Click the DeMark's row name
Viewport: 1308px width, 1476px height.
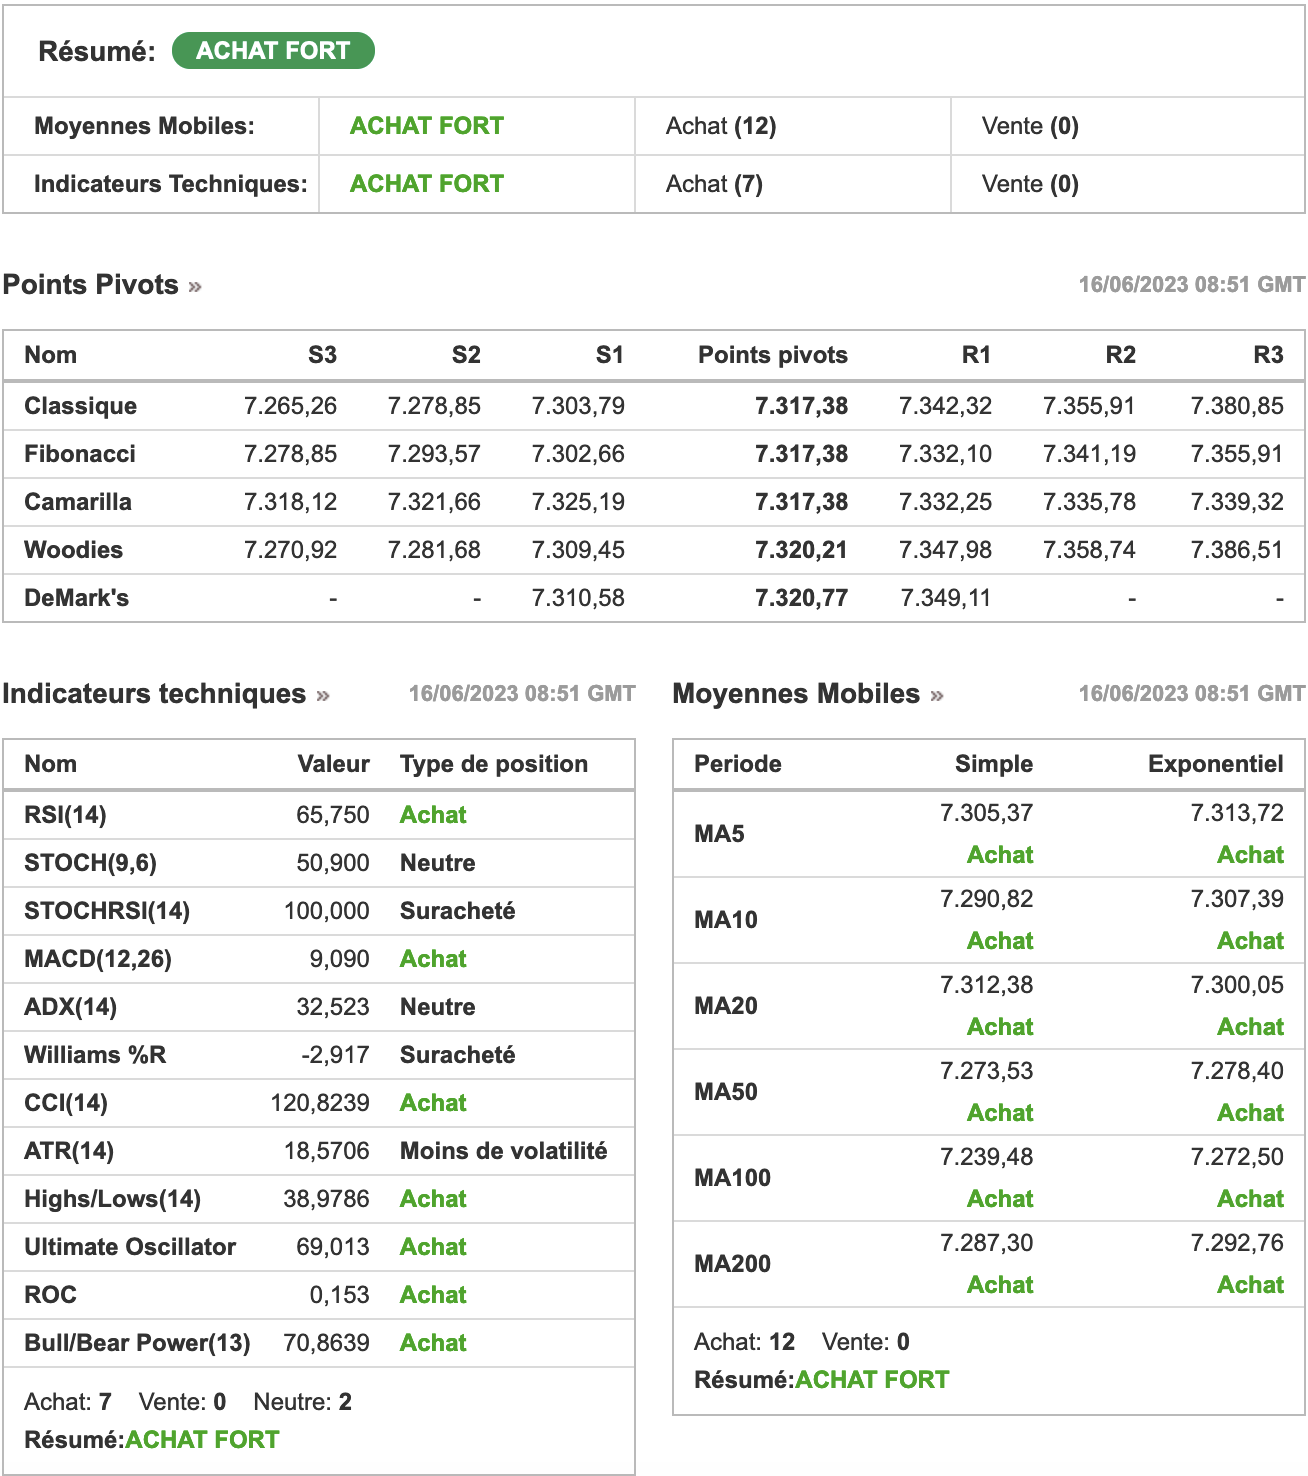pyautogui.click(x=77, y=598)
